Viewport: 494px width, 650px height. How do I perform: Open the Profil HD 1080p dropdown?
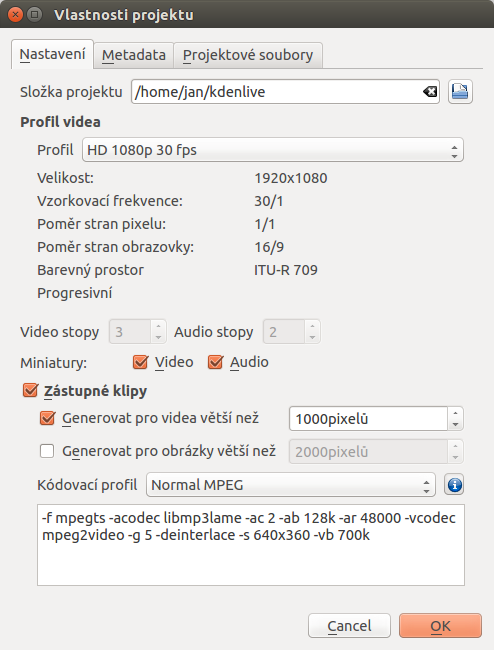coord(273,150)
